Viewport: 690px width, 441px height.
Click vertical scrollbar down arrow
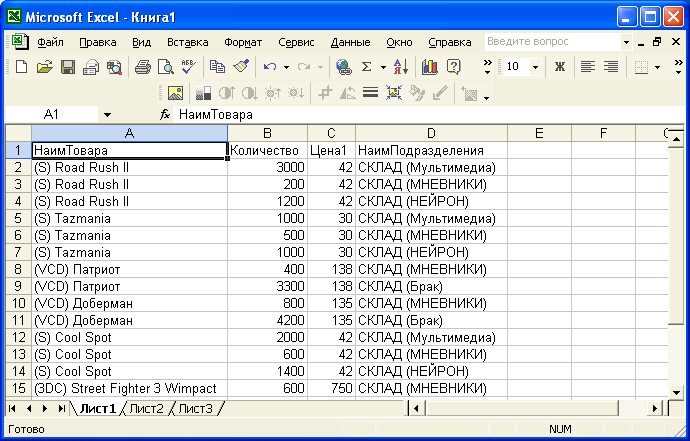tap(676, 392)
